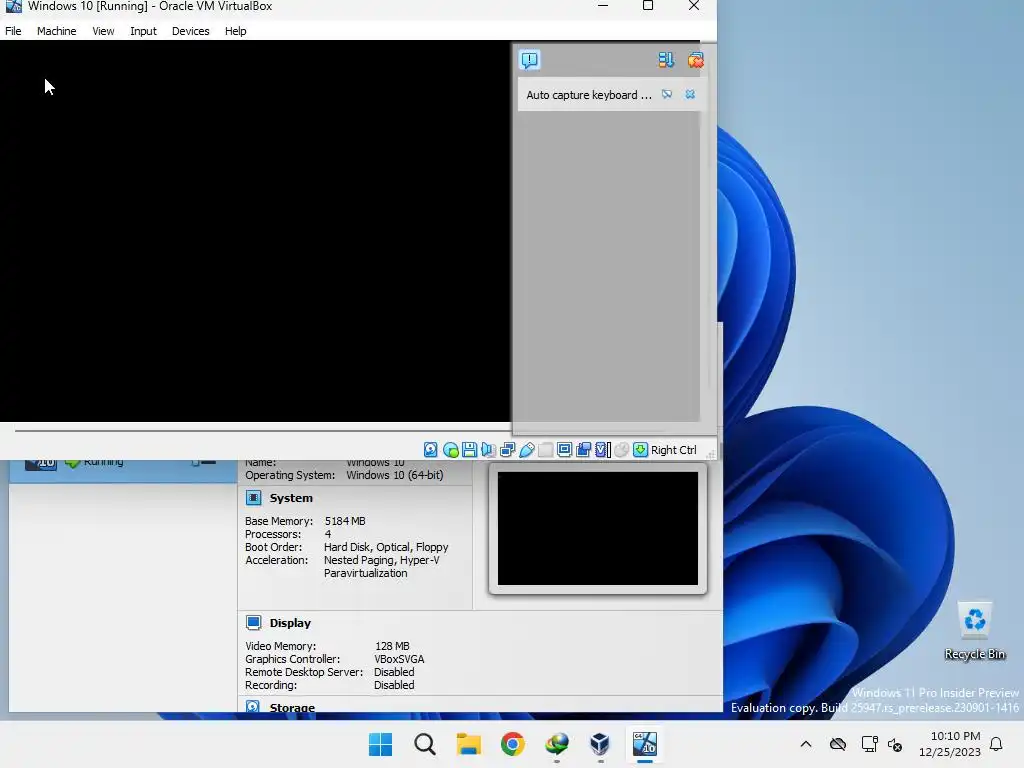Show hidden system tray icons
The width and height of the screenshot is (1024, 768).
(806, 744)
